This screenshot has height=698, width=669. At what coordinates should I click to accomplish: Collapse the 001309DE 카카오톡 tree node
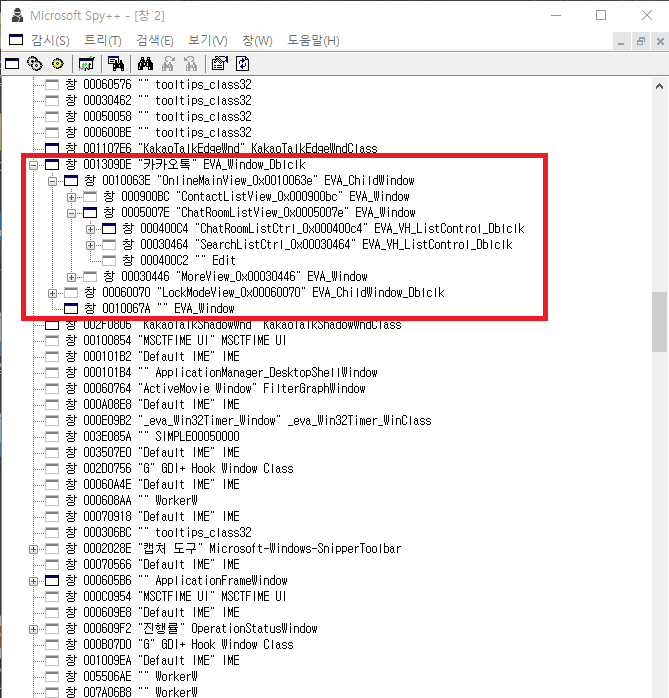pyautogui.click(x=33, y=165)
